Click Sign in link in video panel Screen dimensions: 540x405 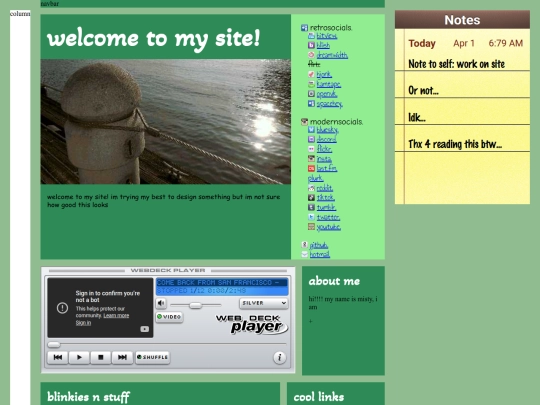[x=83, y=323]
